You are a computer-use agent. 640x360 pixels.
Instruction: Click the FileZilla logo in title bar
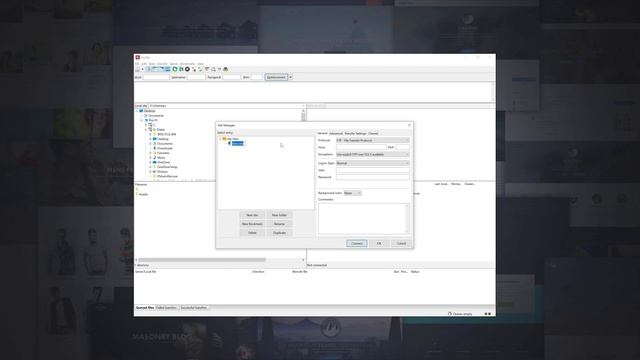(x=138, y=57)
